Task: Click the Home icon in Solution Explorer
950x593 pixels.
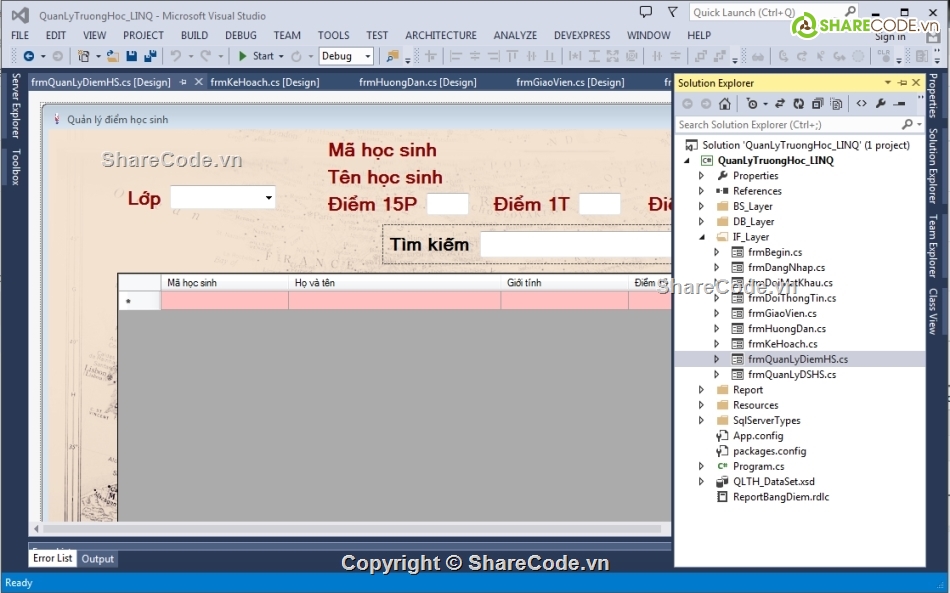Action: coord(725,104)
